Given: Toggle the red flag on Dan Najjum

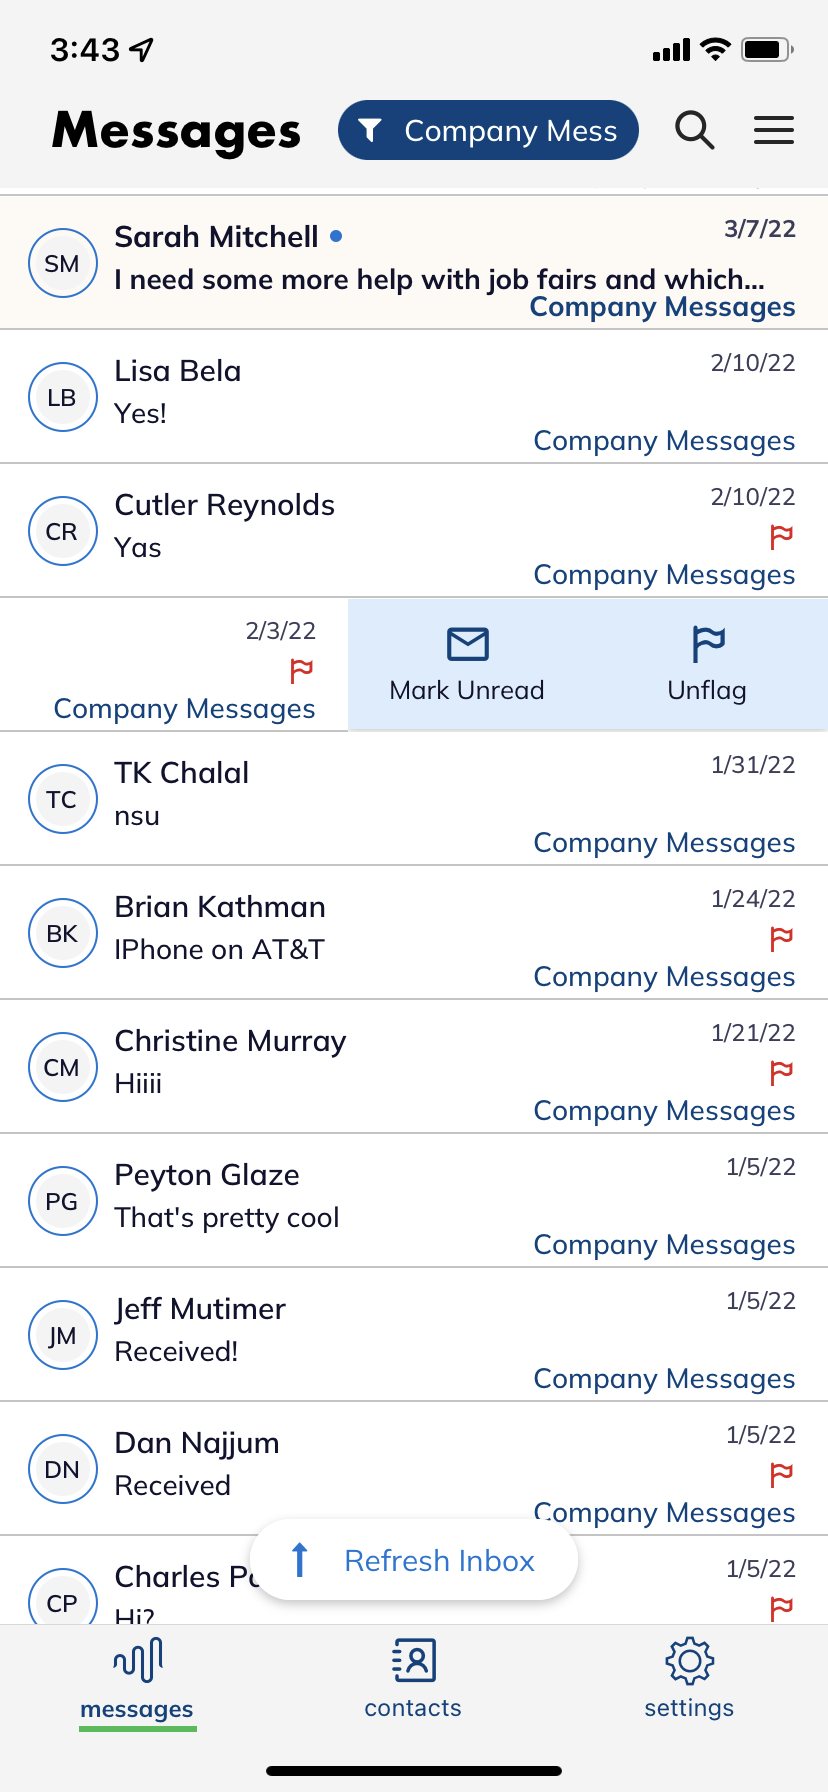Looking at the screenshot, I should [x=782, y=1475].
